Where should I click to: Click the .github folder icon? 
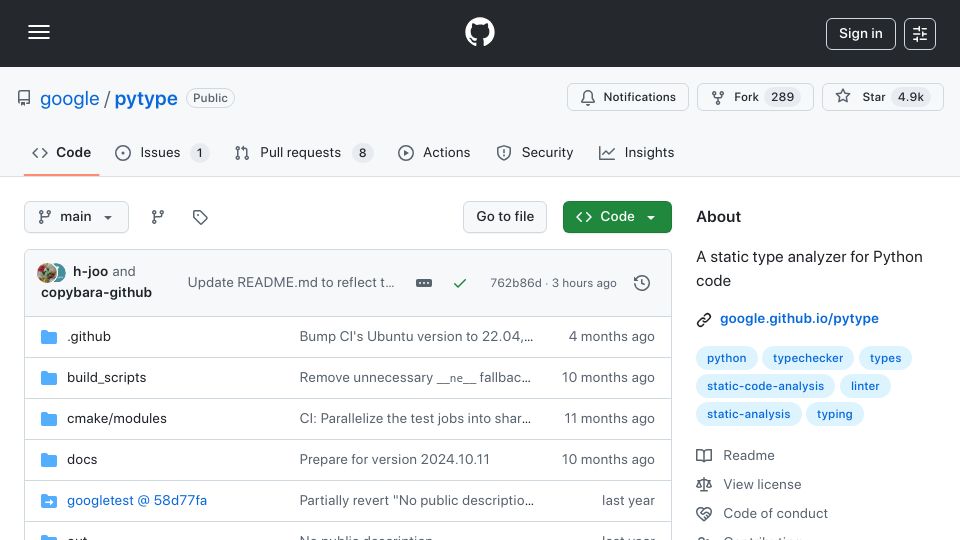tap(49, 337)
